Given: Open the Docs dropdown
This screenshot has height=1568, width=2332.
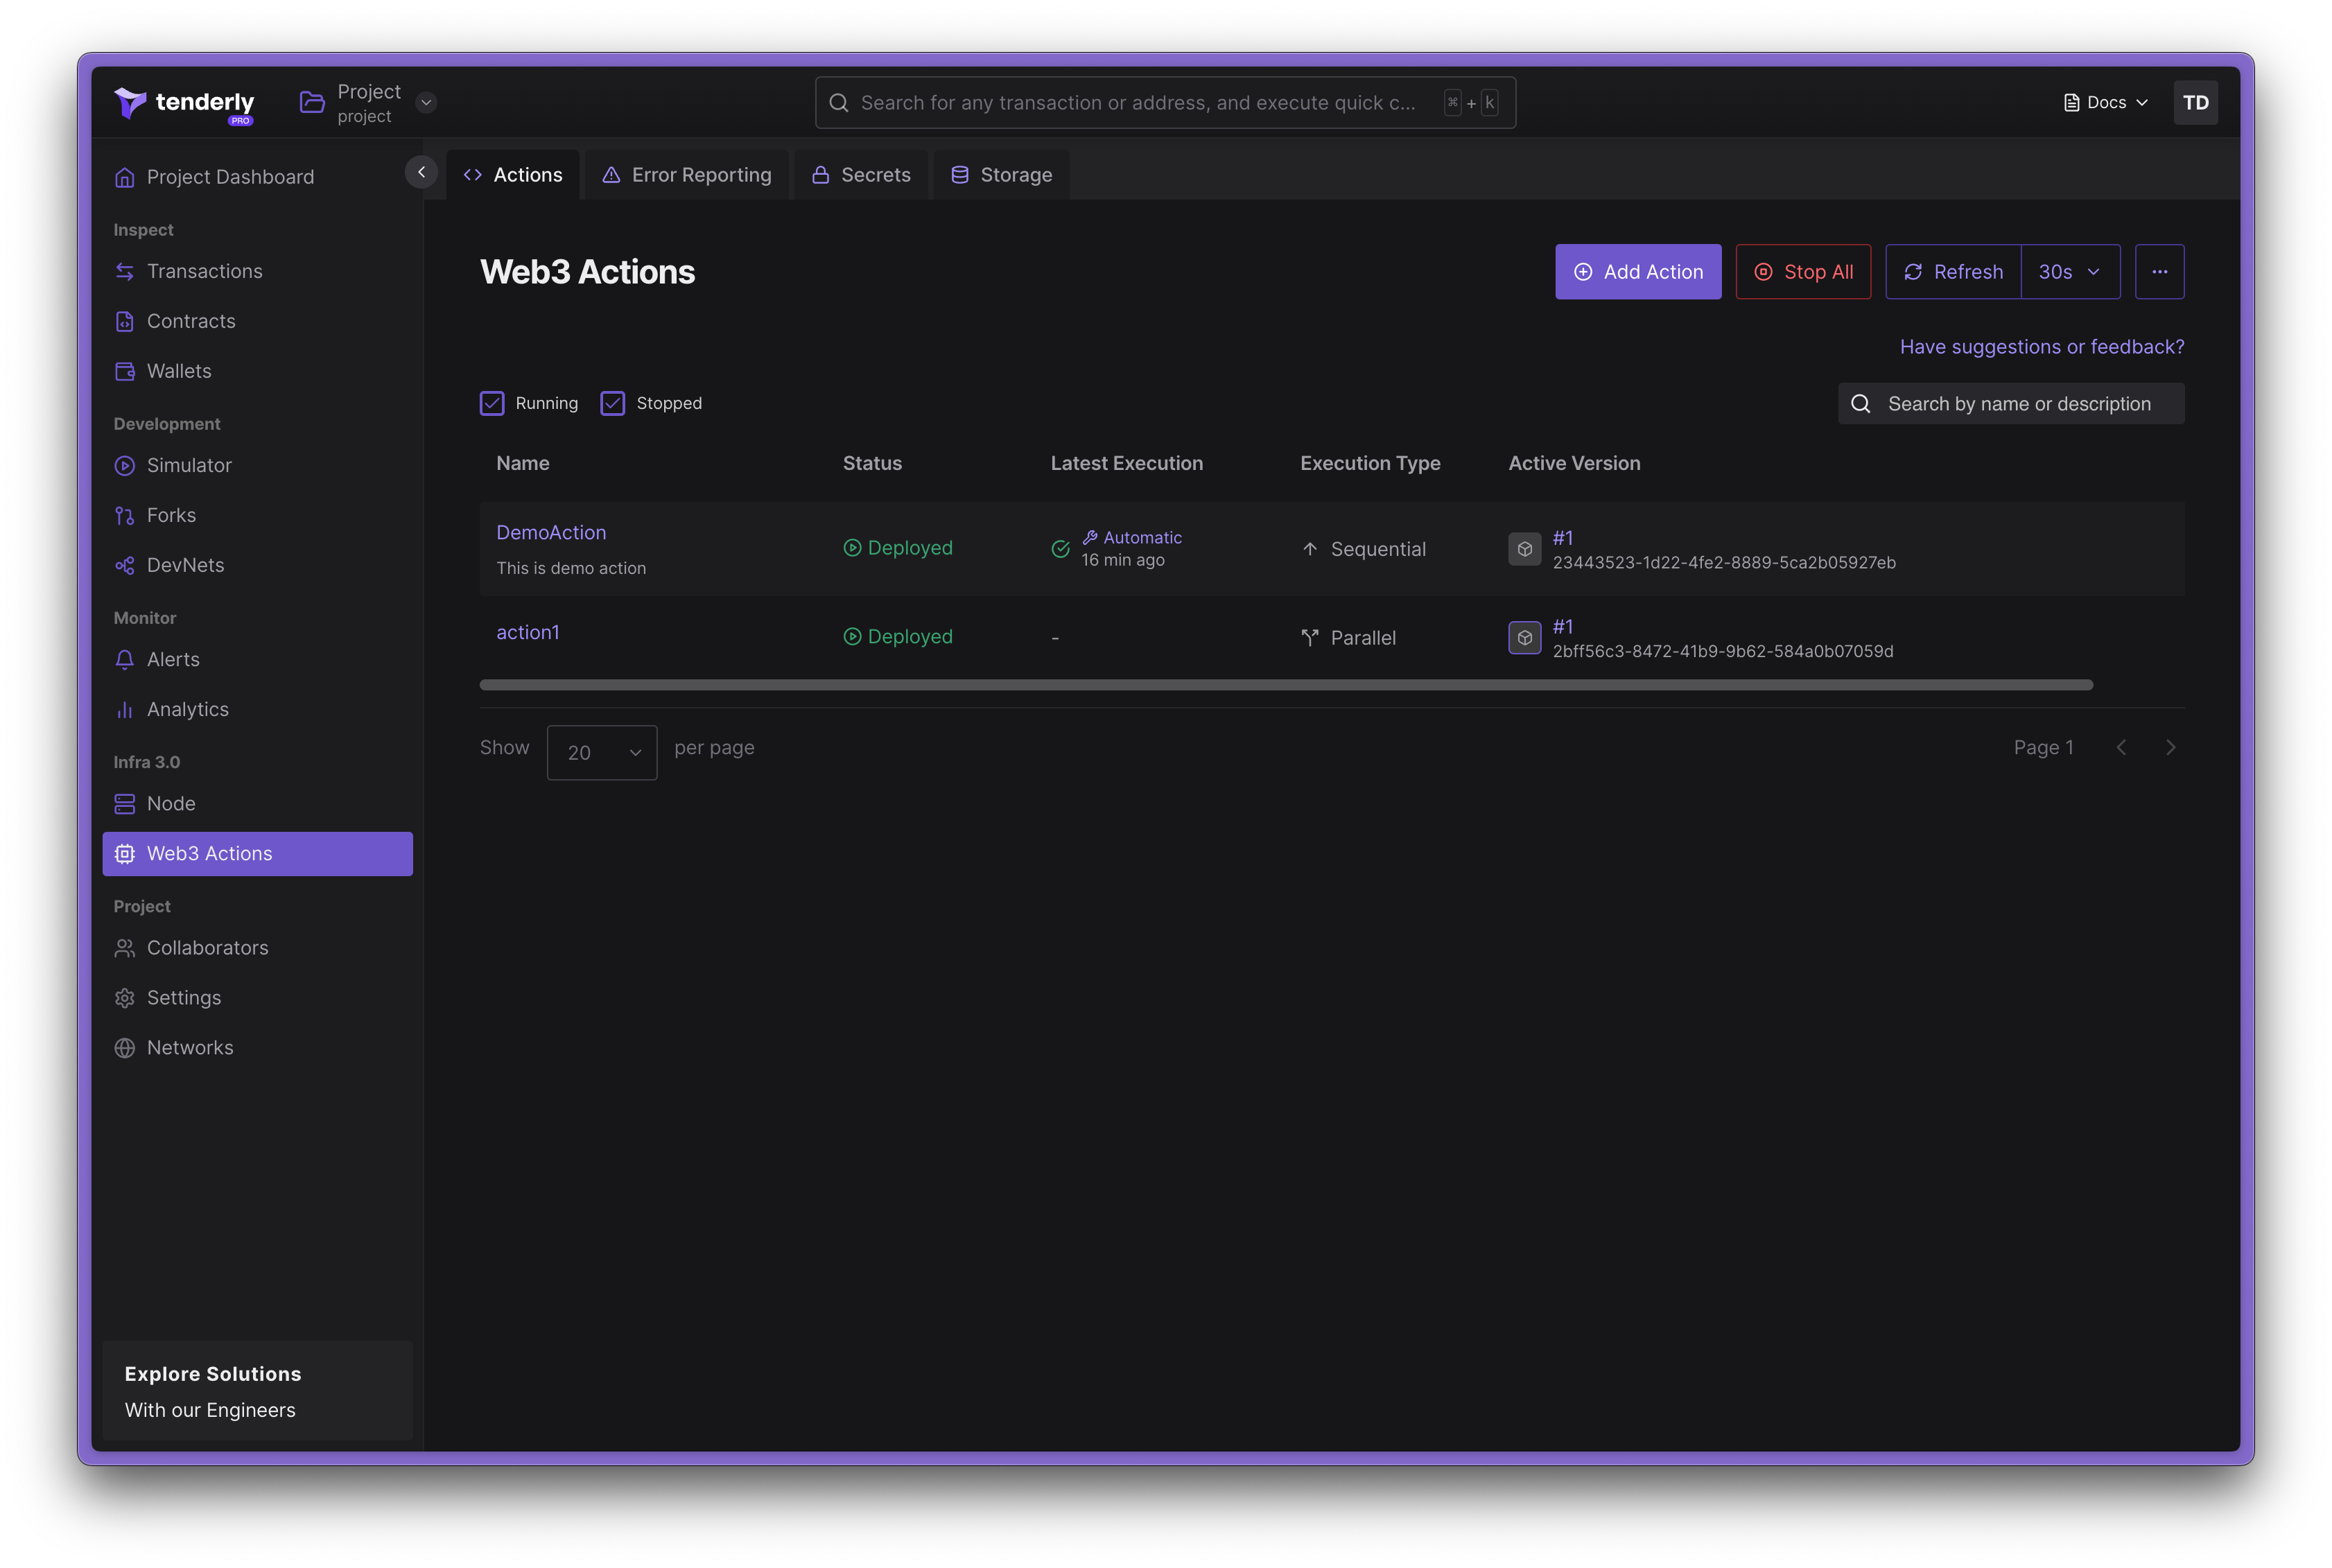Looking at the screenshot, I should pos(2105,103).
